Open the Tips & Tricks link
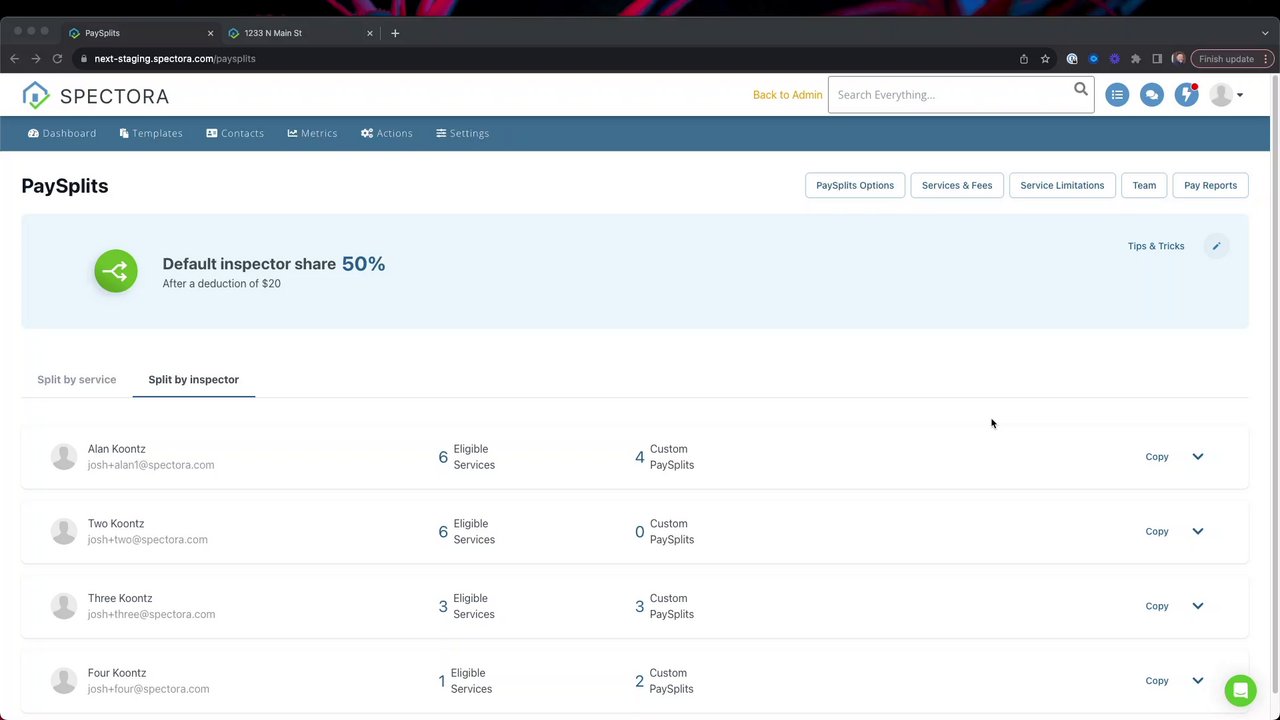This screenshot has height=720, width=1280. pos(1156,246)
